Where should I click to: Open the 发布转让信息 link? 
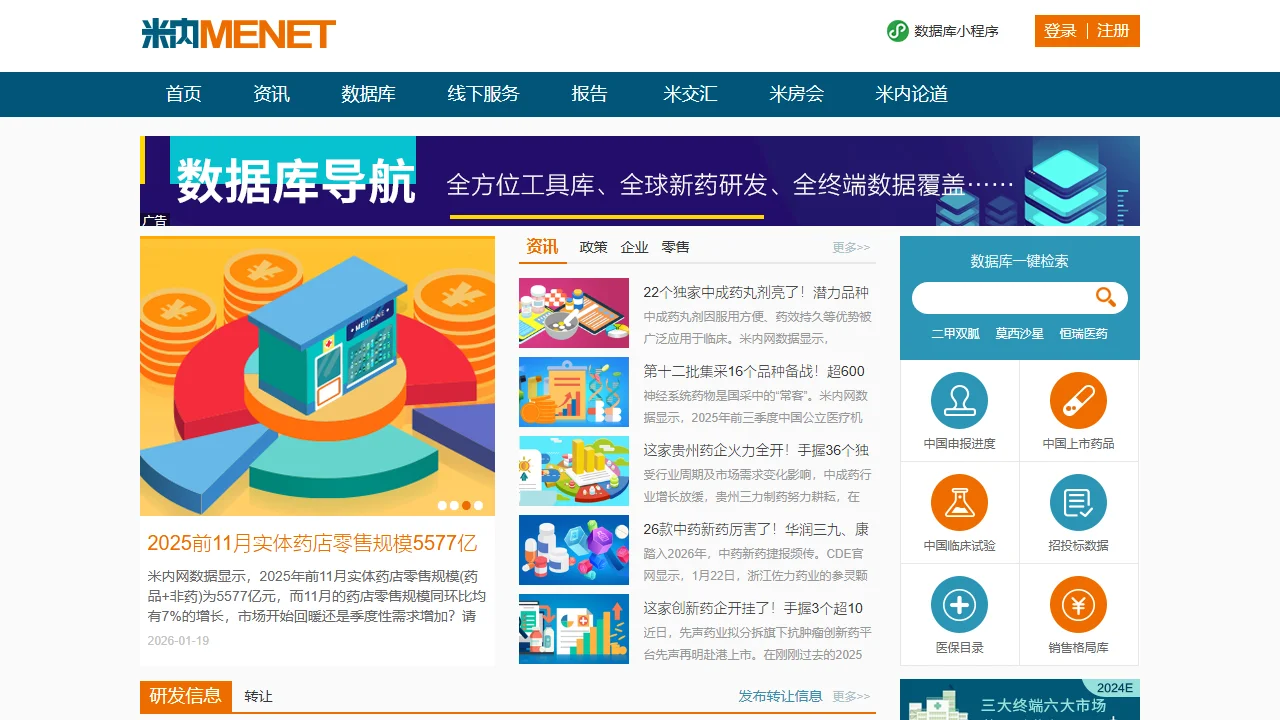click(780, 696)
